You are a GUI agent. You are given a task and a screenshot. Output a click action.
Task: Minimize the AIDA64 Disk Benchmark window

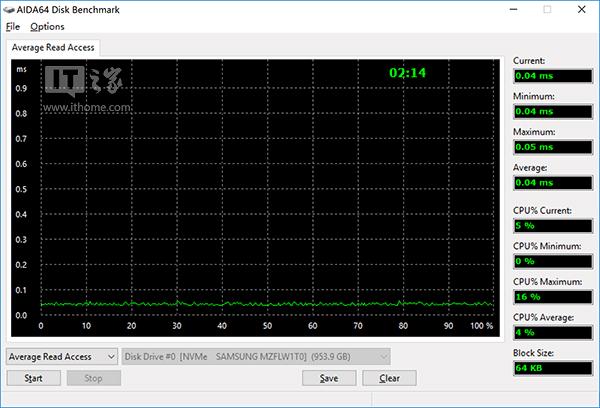pyautogui.click(x=514, y=10)
